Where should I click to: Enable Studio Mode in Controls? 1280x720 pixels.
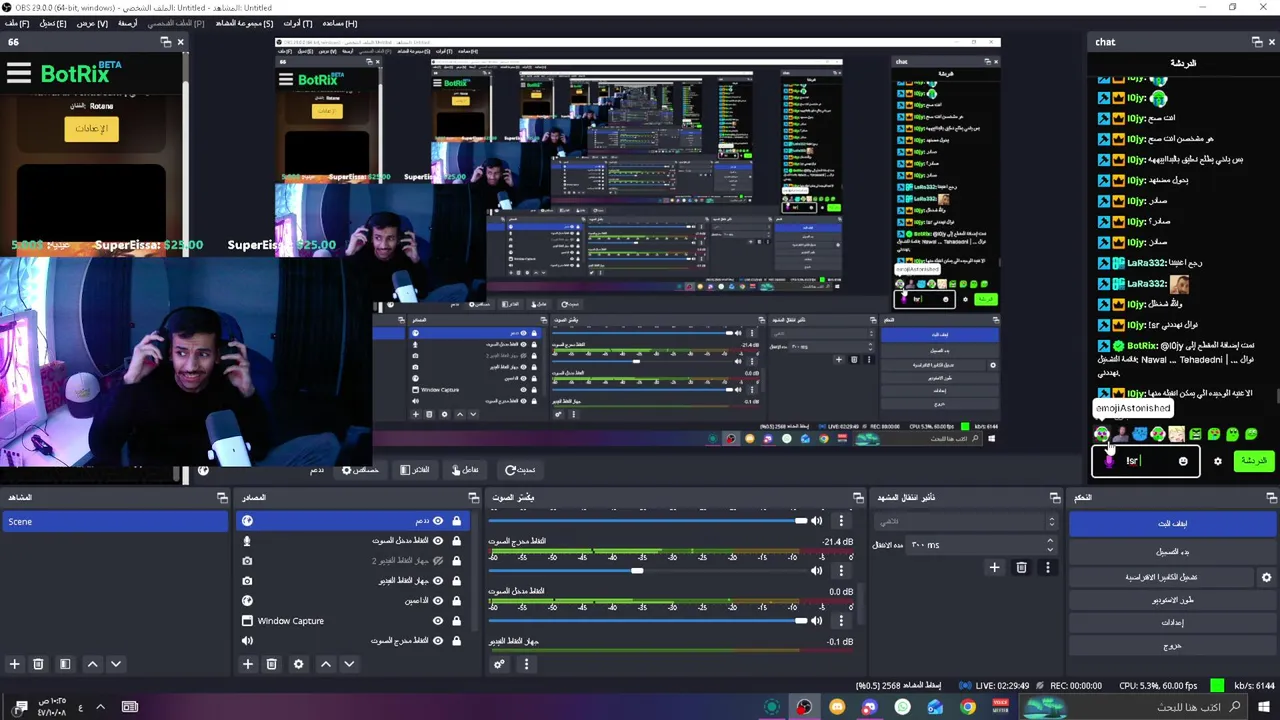1172,600
